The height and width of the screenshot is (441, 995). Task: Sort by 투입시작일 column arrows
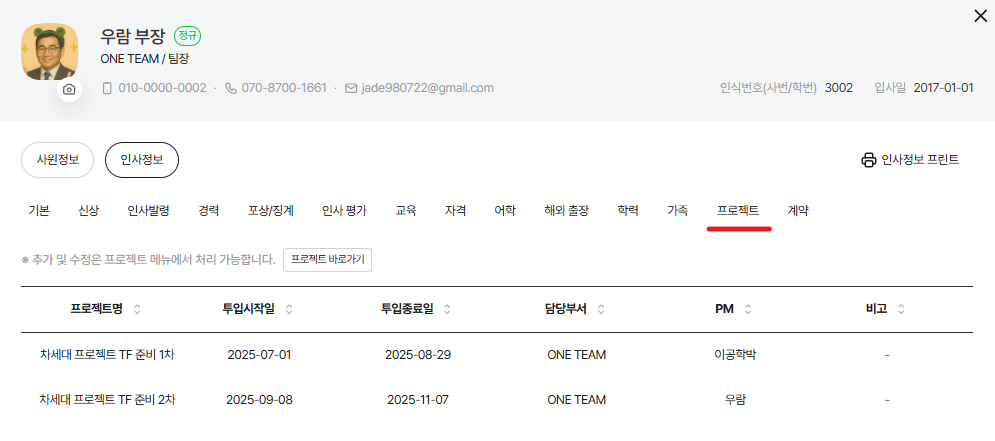[288, 309]
